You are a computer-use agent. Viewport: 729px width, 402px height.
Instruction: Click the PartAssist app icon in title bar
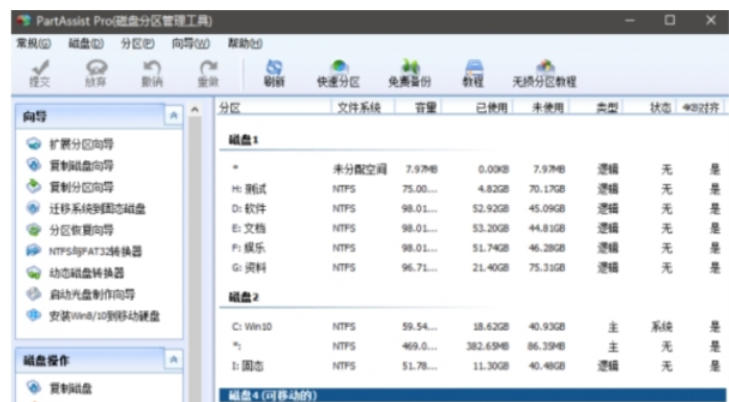click(x=23, y=21)
